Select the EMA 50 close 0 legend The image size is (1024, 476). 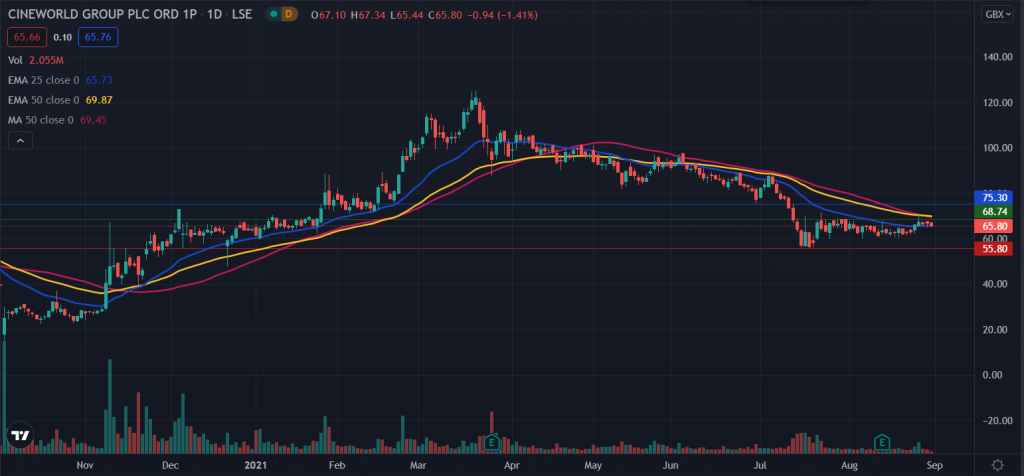(x=62, y=101)
